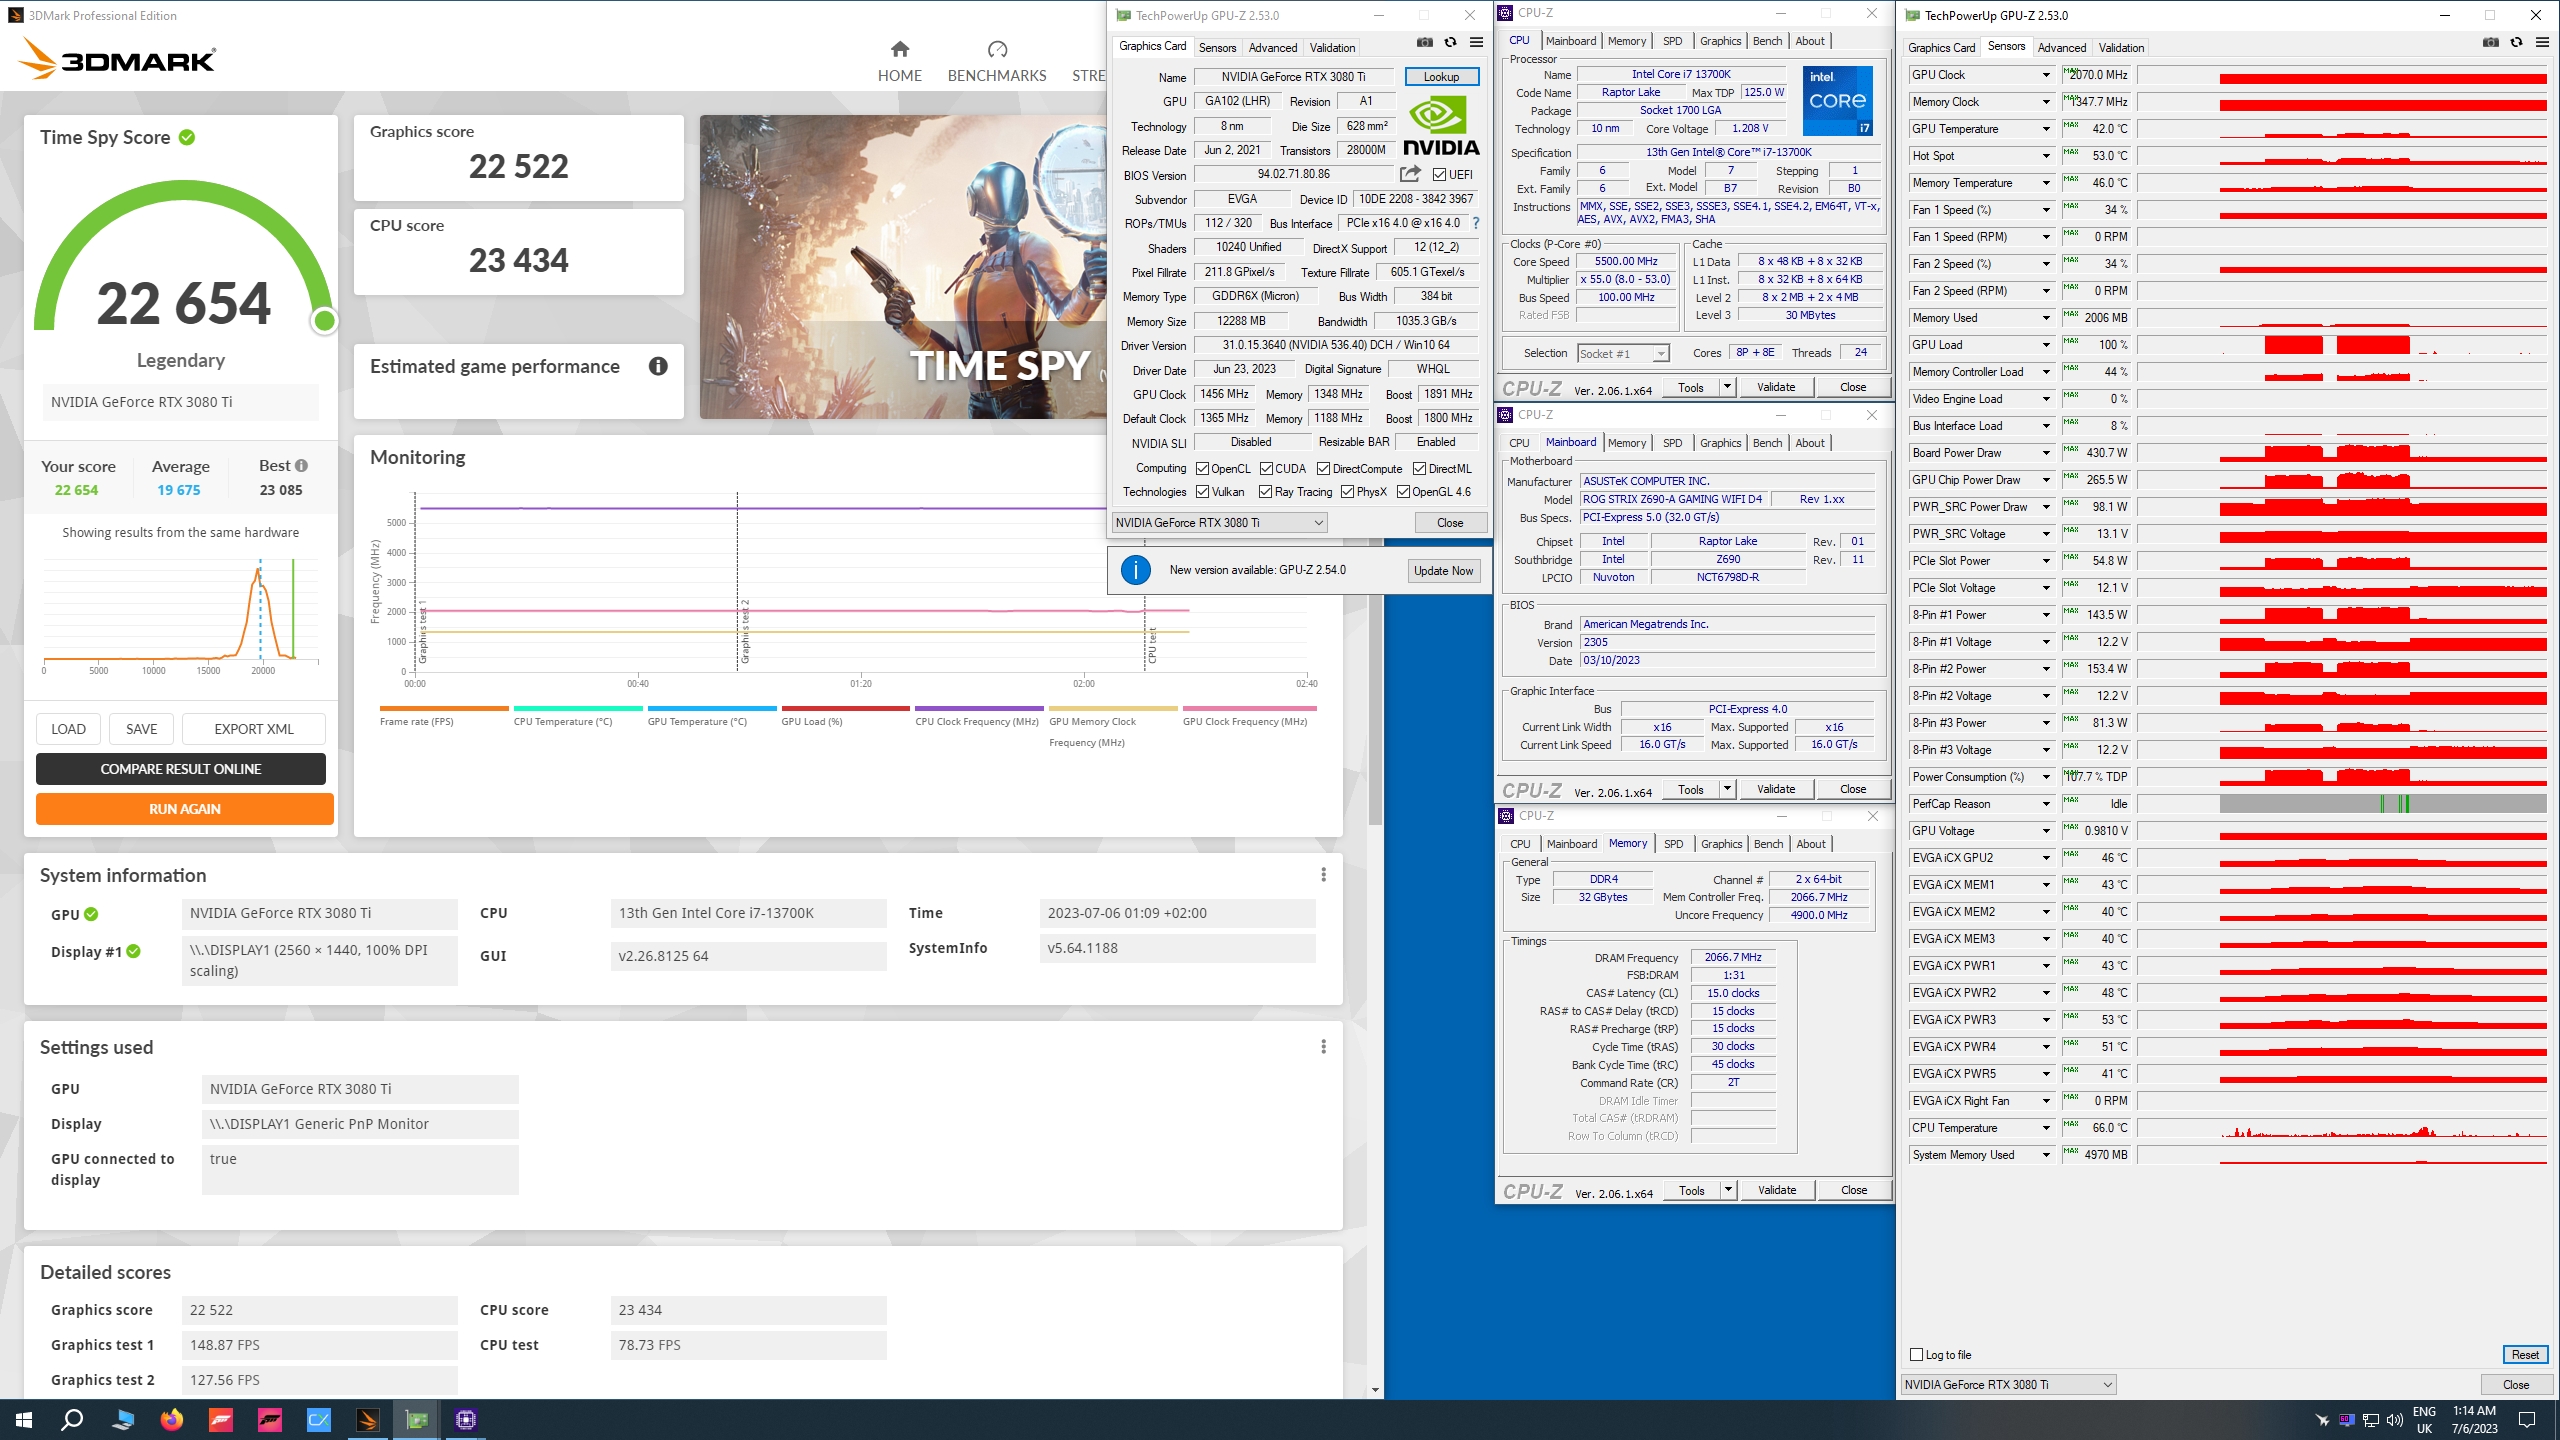Switch to Sensors tab in GPU-Z Graphics Card window
This screenshot has width=2560, height=1440.
click(x=1217, y=47)
